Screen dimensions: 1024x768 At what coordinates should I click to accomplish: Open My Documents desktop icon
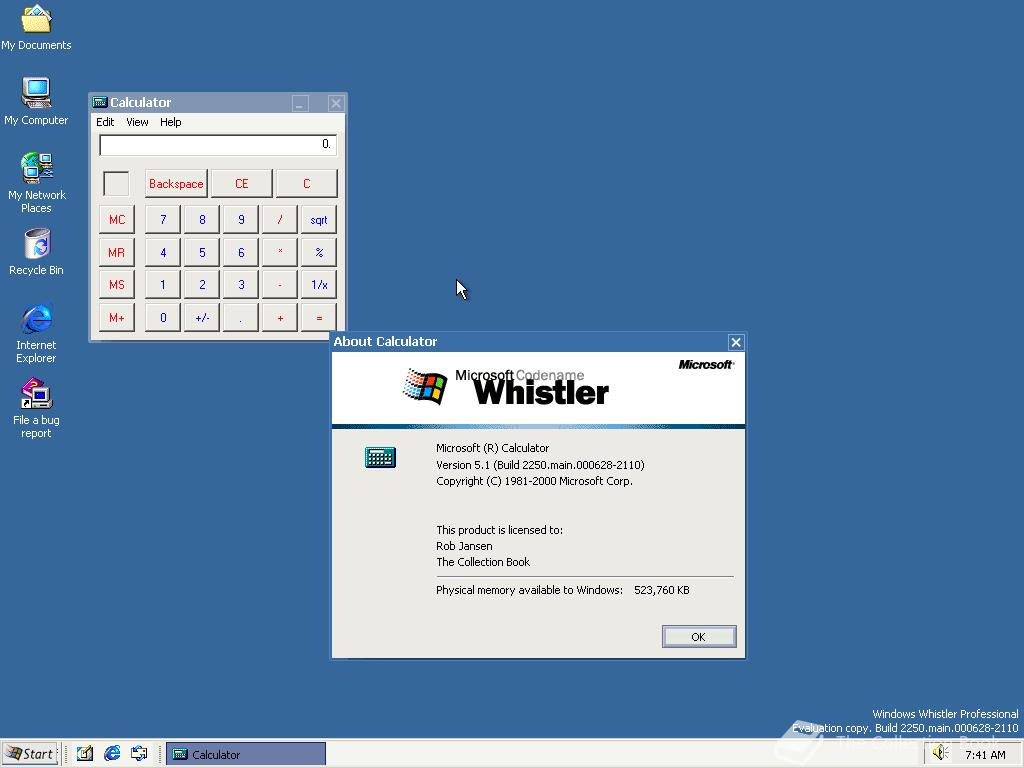(36, 27)
